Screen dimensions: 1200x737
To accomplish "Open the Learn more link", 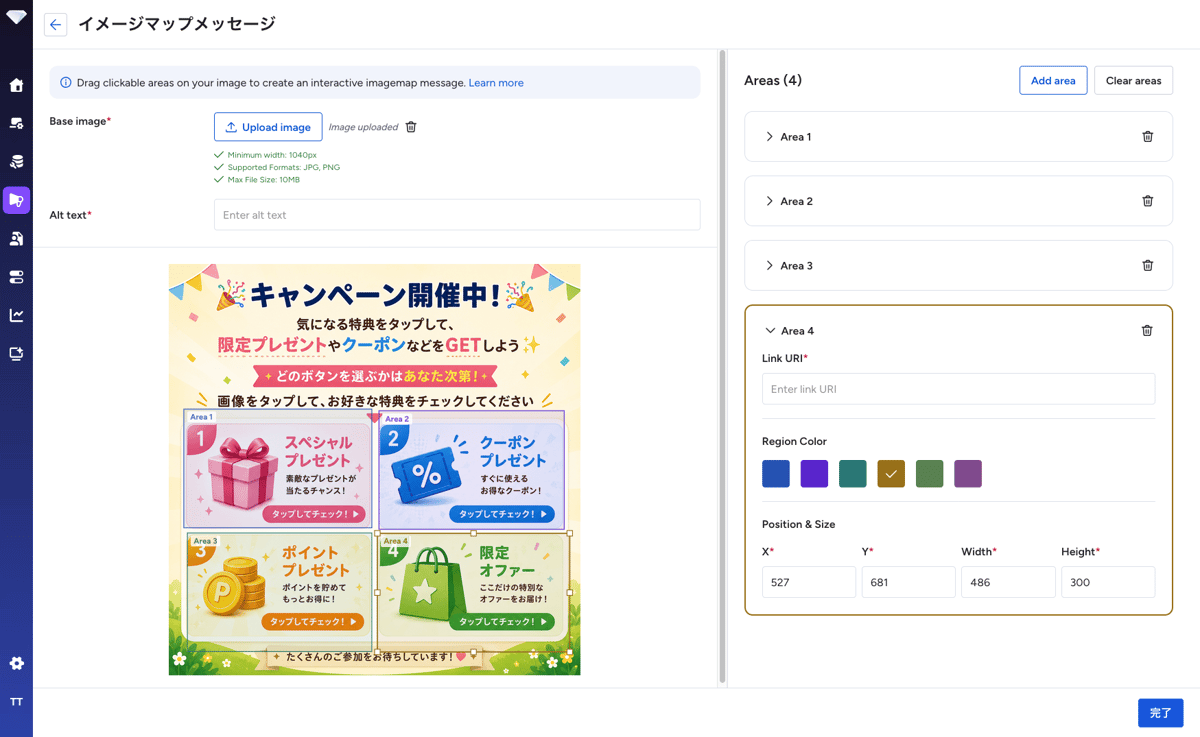I will pyautogui.click(x=496, y=83).
